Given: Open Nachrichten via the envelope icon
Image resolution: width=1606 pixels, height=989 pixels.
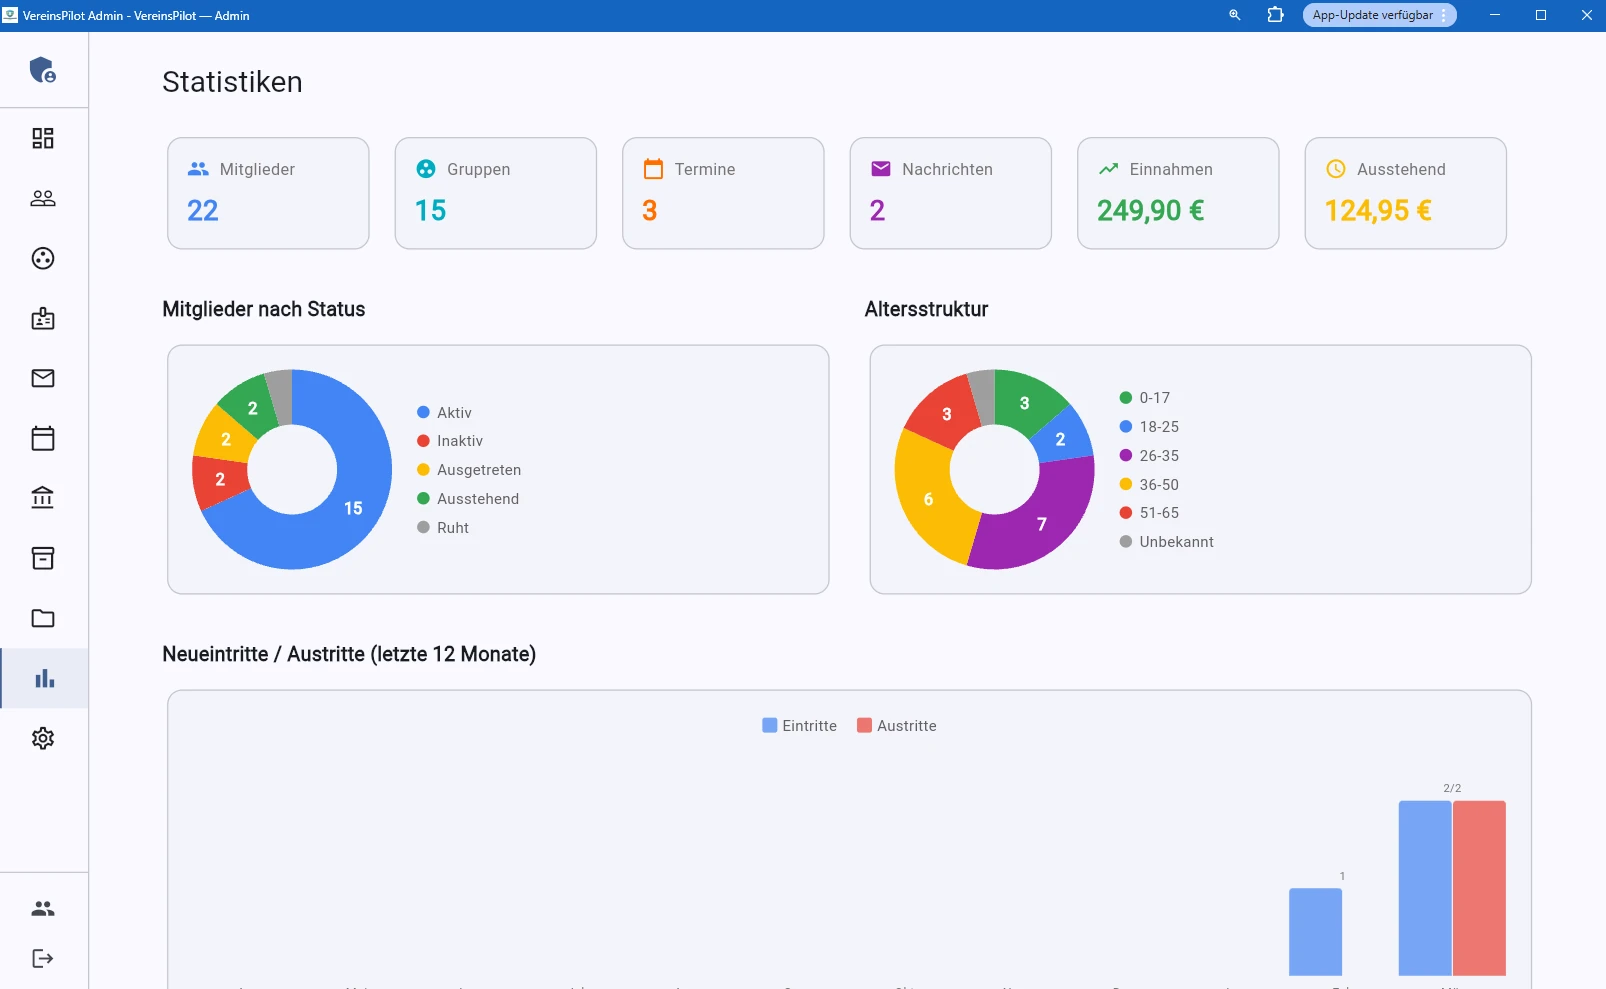Looking at the screenshot, I should (43, 378).
